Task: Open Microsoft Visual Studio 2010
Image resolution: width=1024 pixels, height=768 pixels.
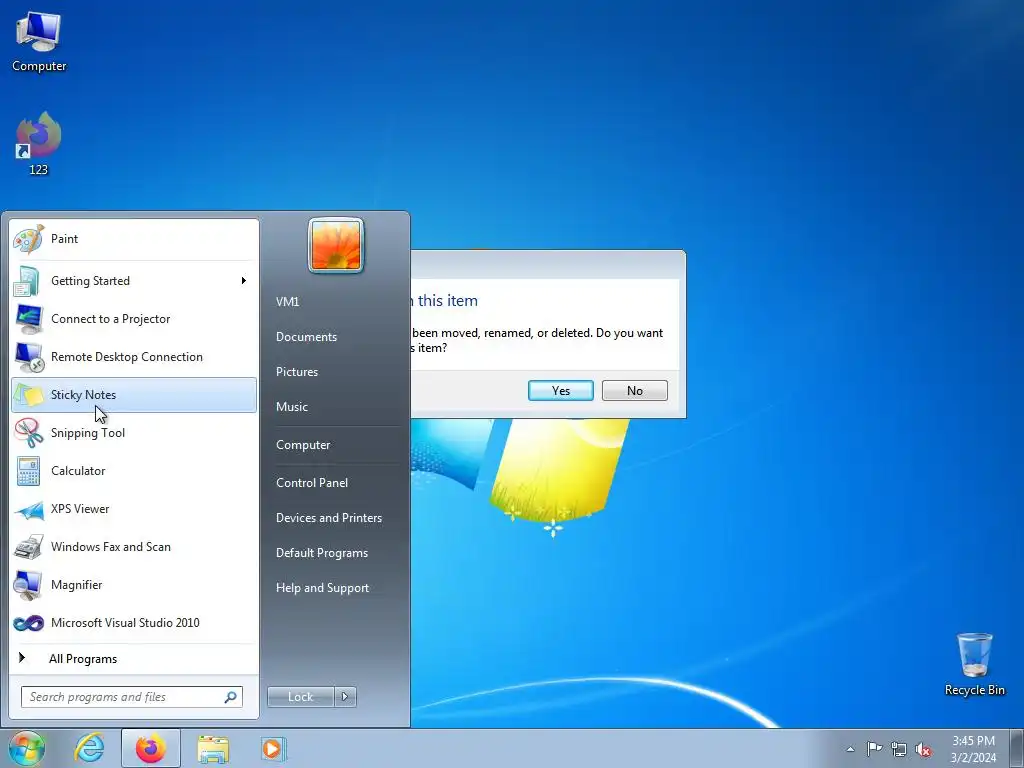Action: [x=134, y=622]
